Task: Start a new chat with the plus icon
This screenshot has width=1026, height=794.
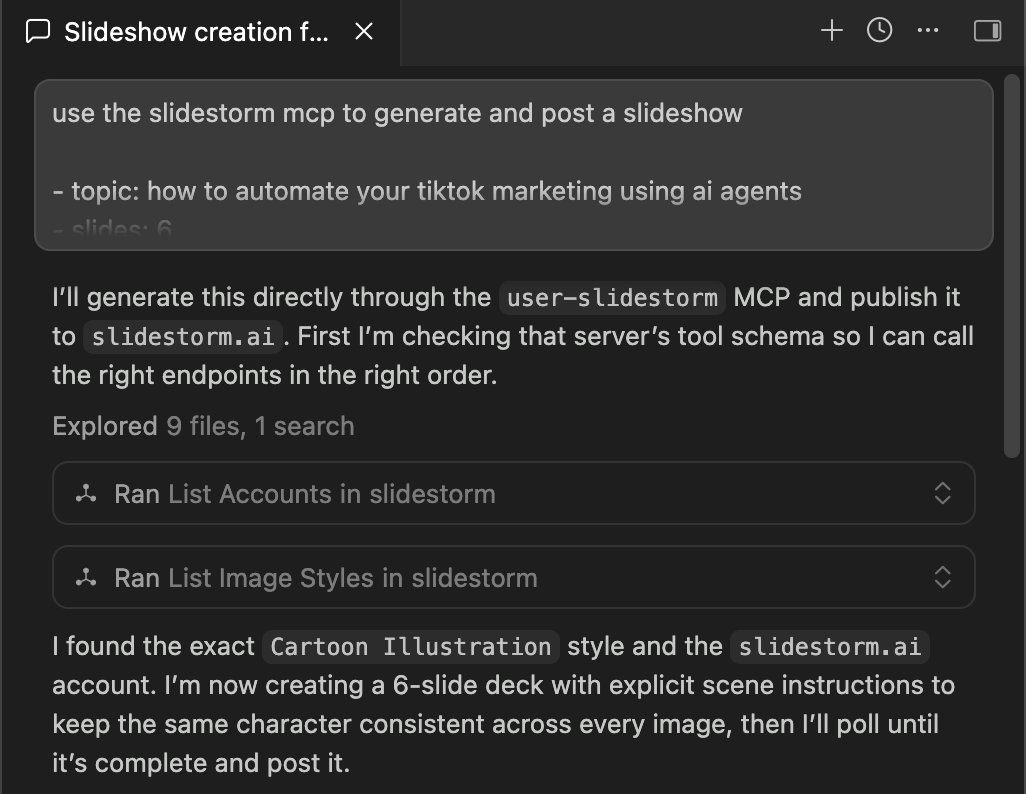Action: 832,31
